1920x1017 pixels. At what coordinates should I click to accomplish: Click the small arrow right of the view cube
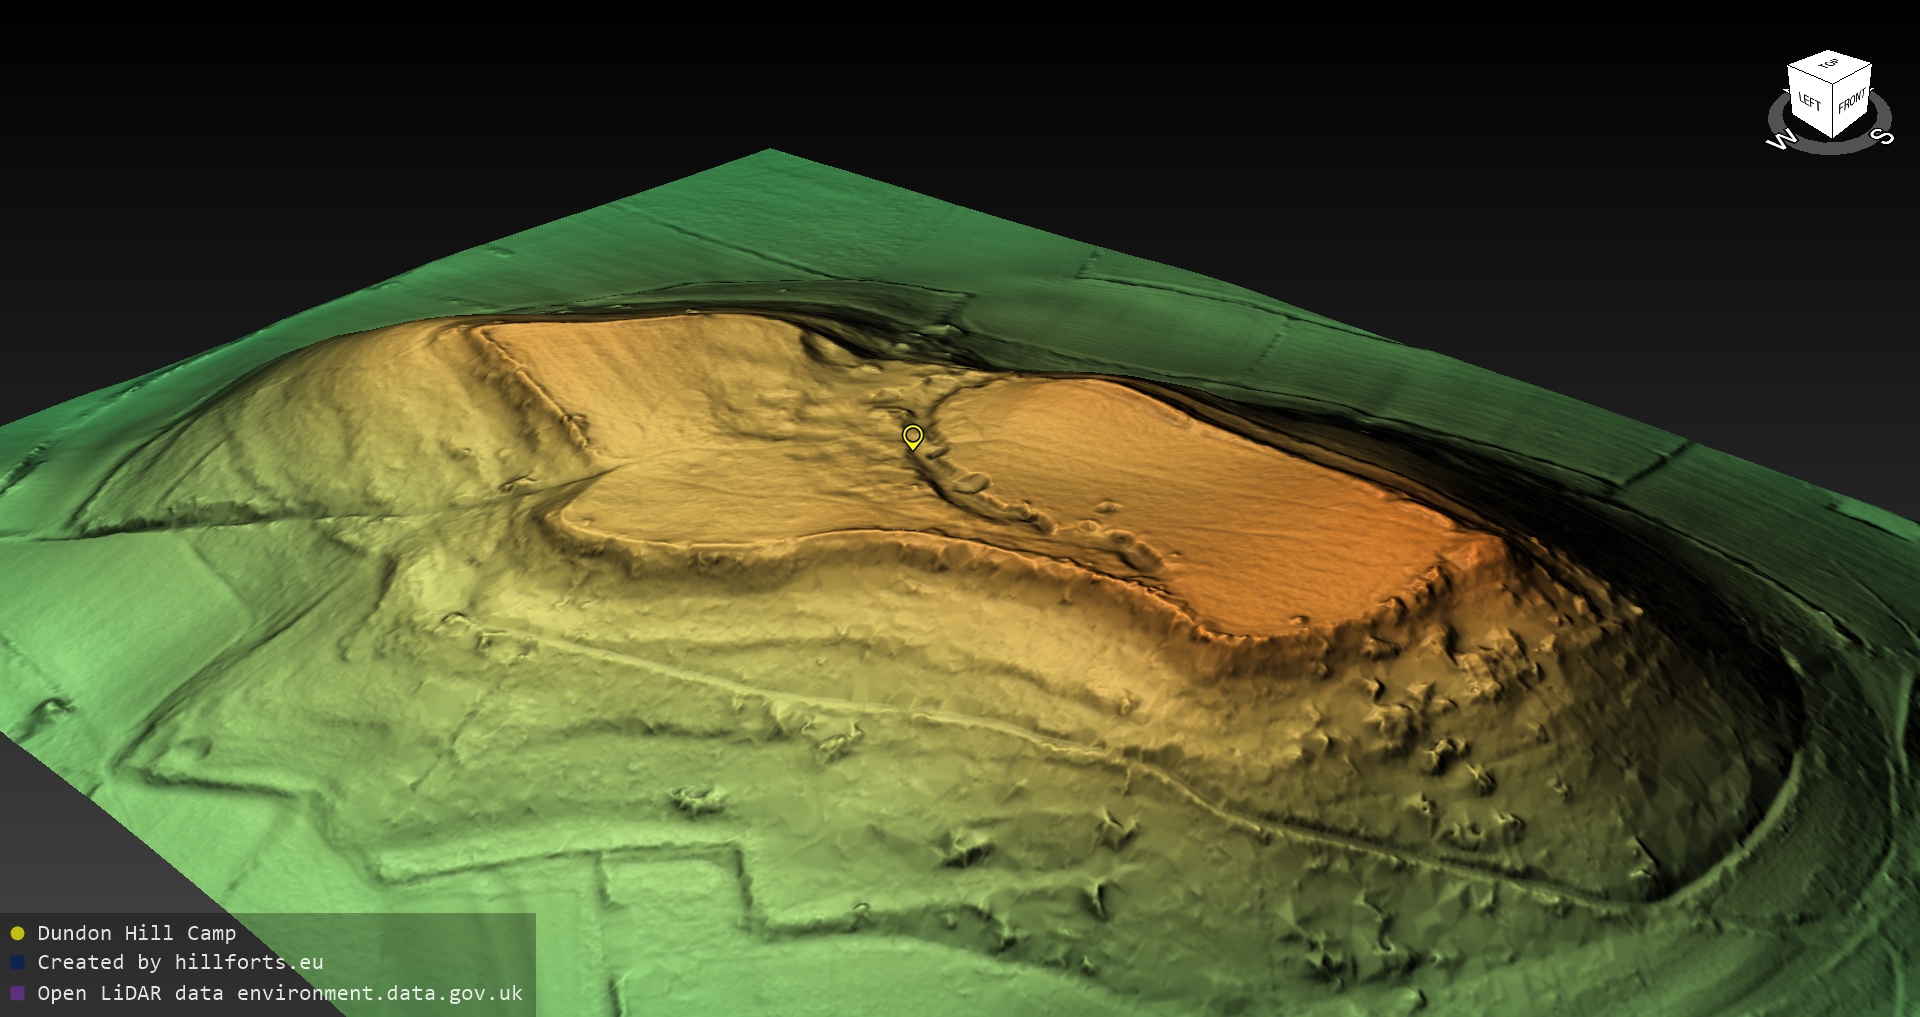[1874, 92]
